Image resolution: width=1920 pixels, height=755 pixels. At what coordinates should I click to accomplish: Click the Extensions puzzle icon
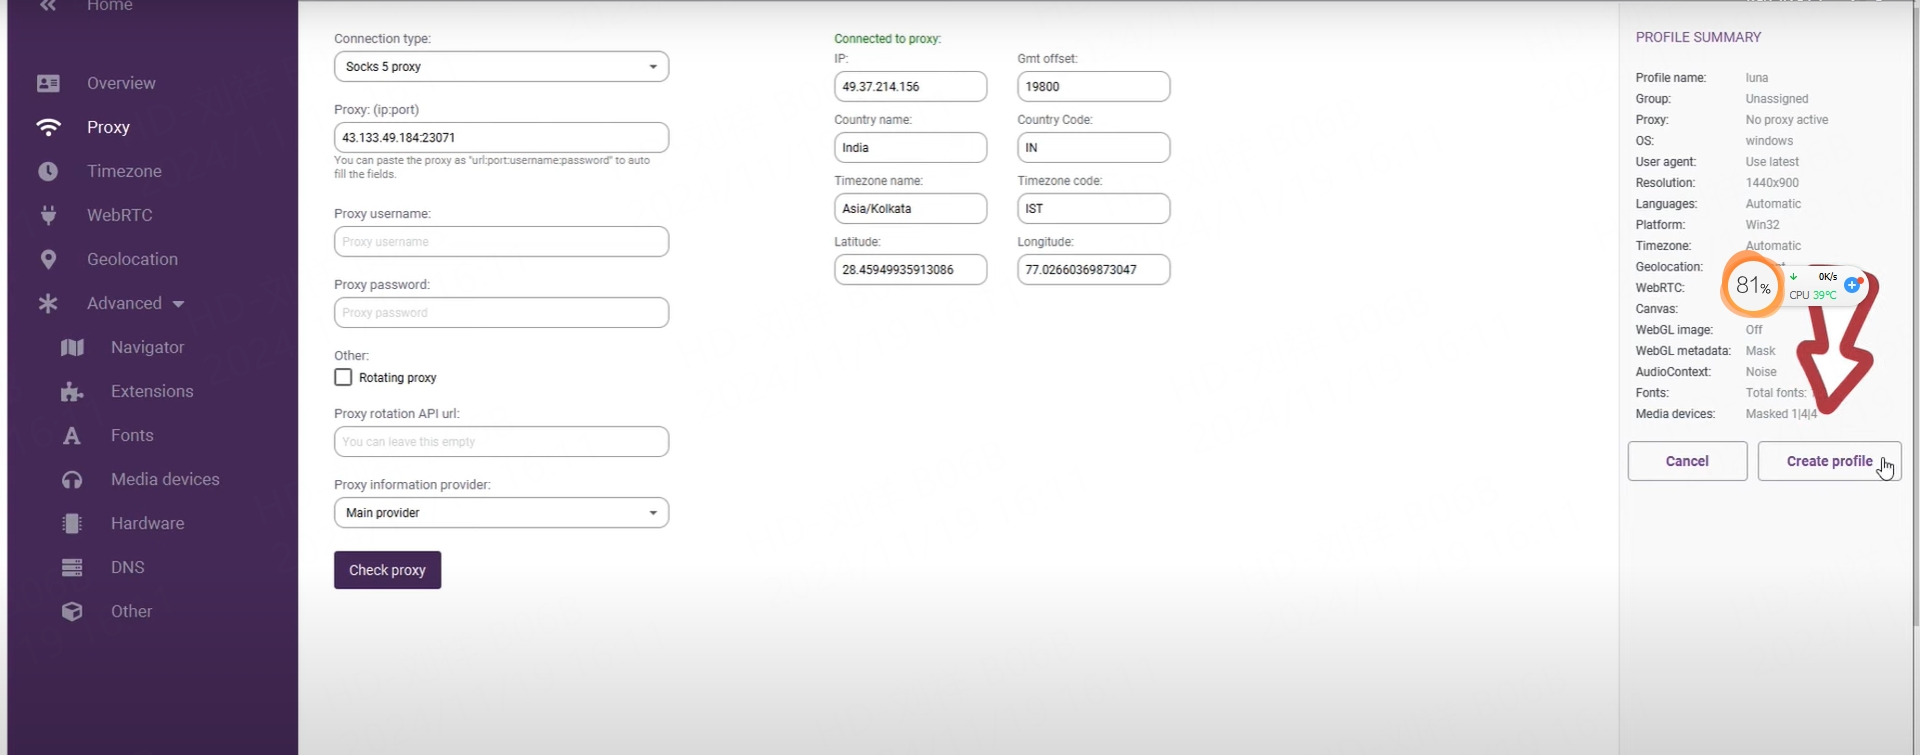(72, 392)
